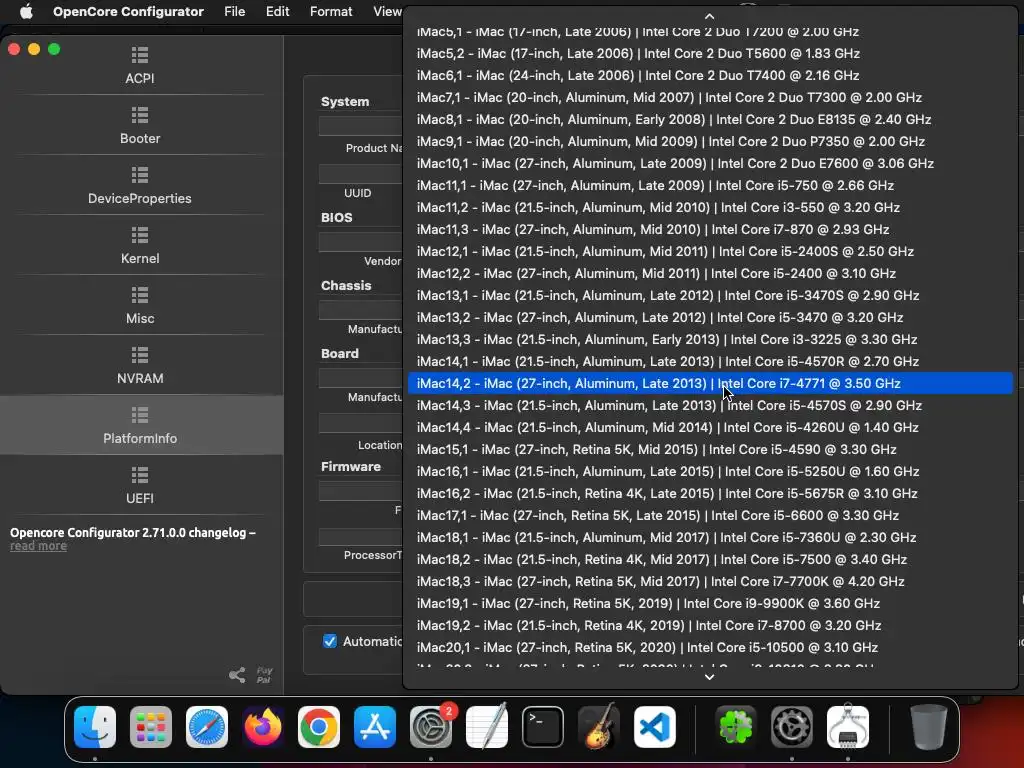Select iMac10,1 with Core 2 Duo E7600
This screenshot has width=1024, height=768.
click(x=710, y=163)
